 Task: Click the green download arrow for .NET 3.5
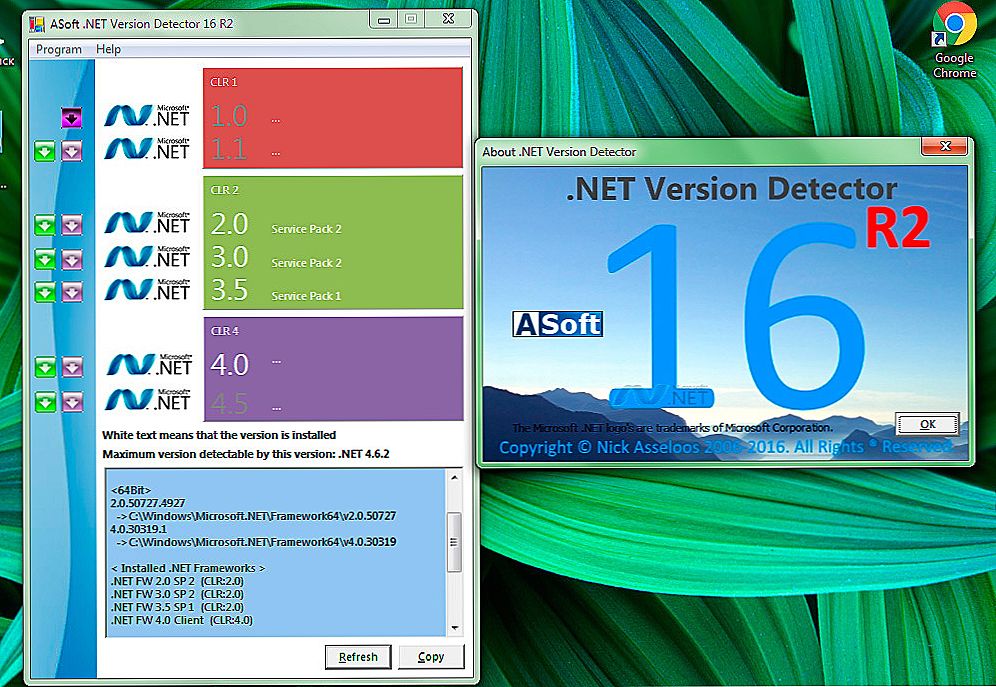(44, 292)
